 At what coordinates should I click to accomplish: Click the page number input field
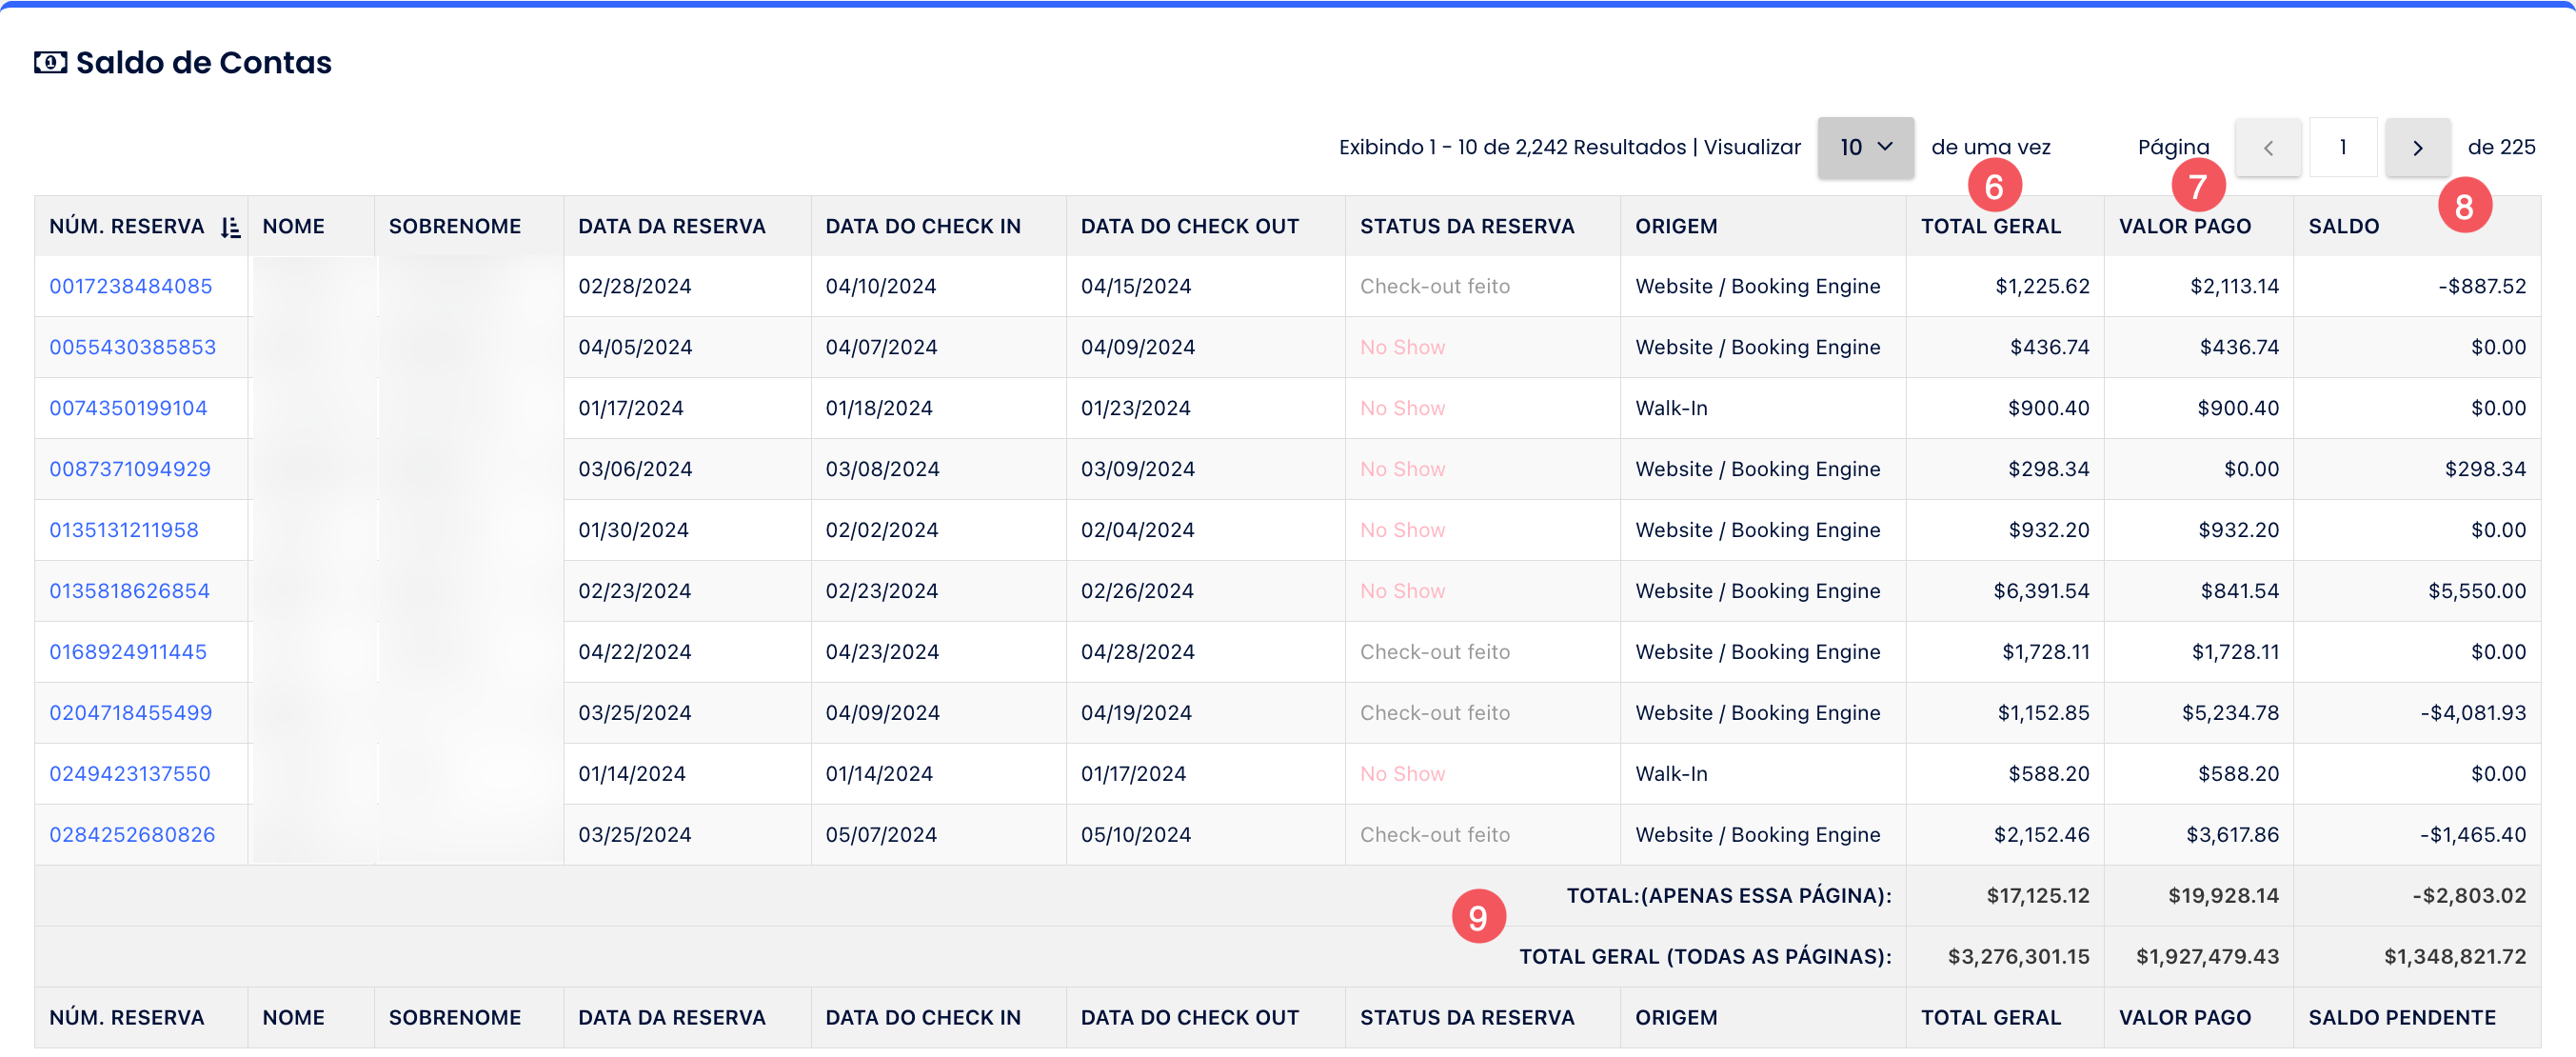[x=2342, y=148]
